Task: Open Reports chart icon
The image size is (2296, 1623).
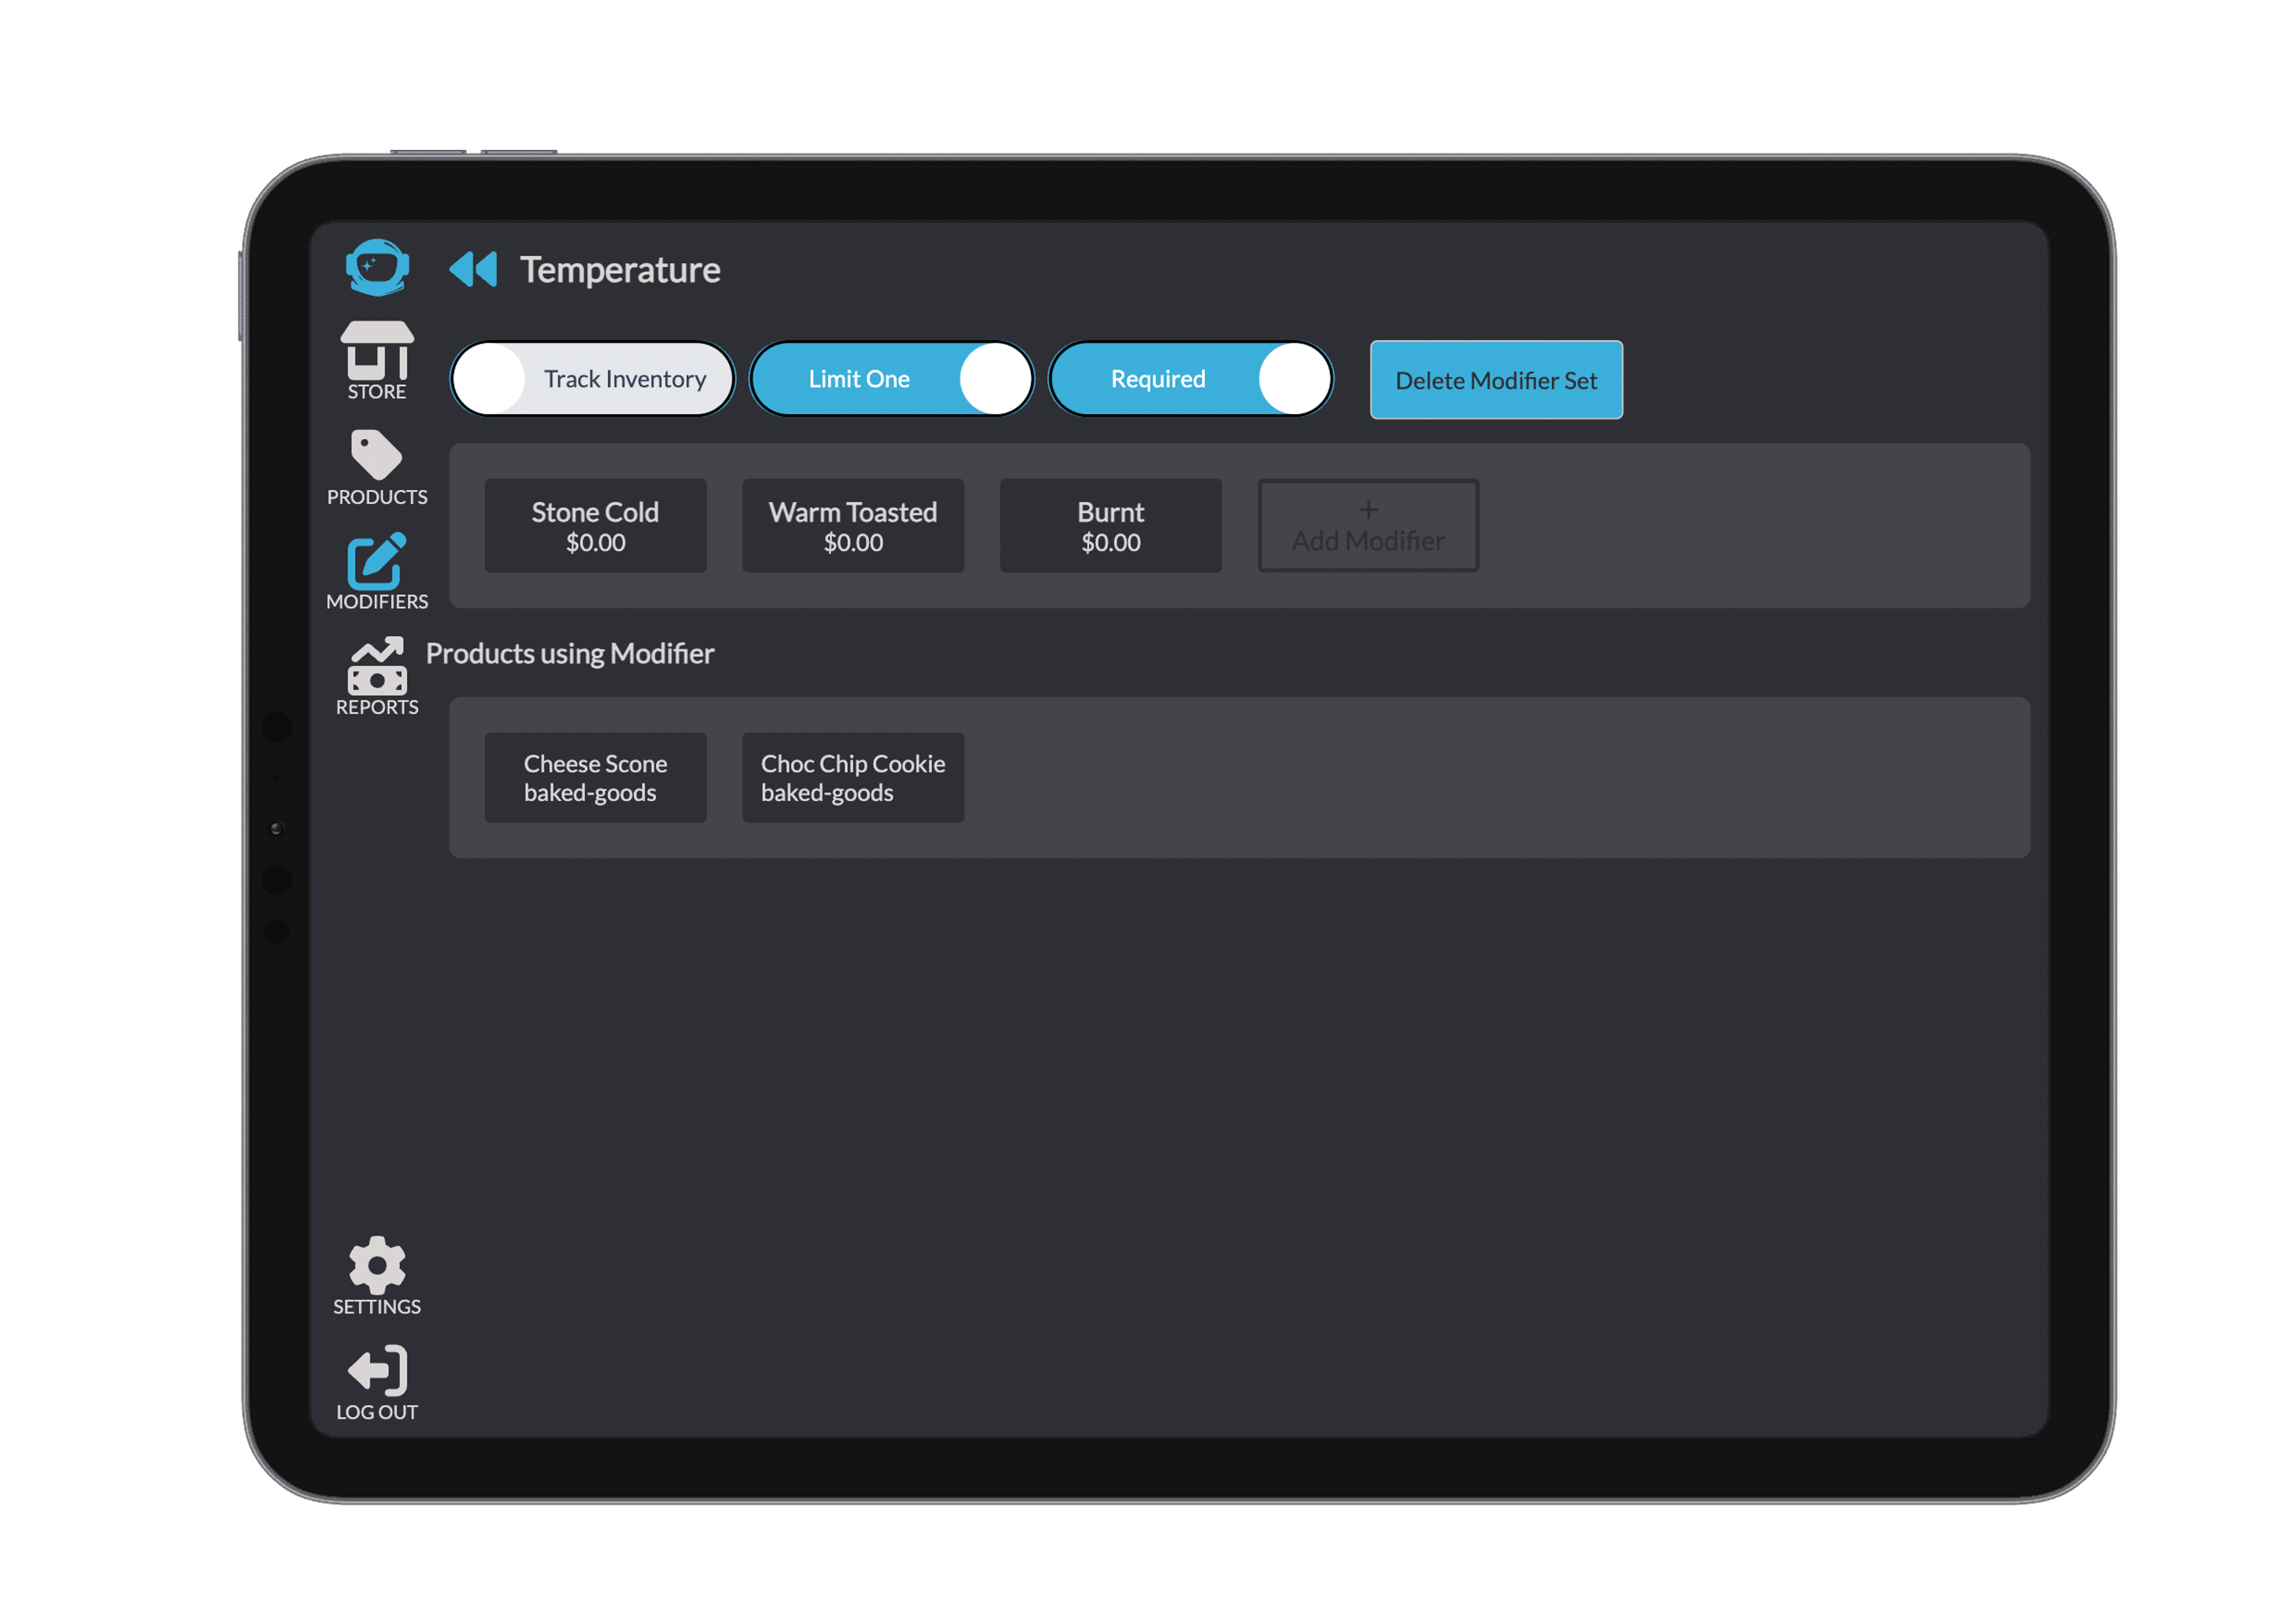Action: [377, 667]
